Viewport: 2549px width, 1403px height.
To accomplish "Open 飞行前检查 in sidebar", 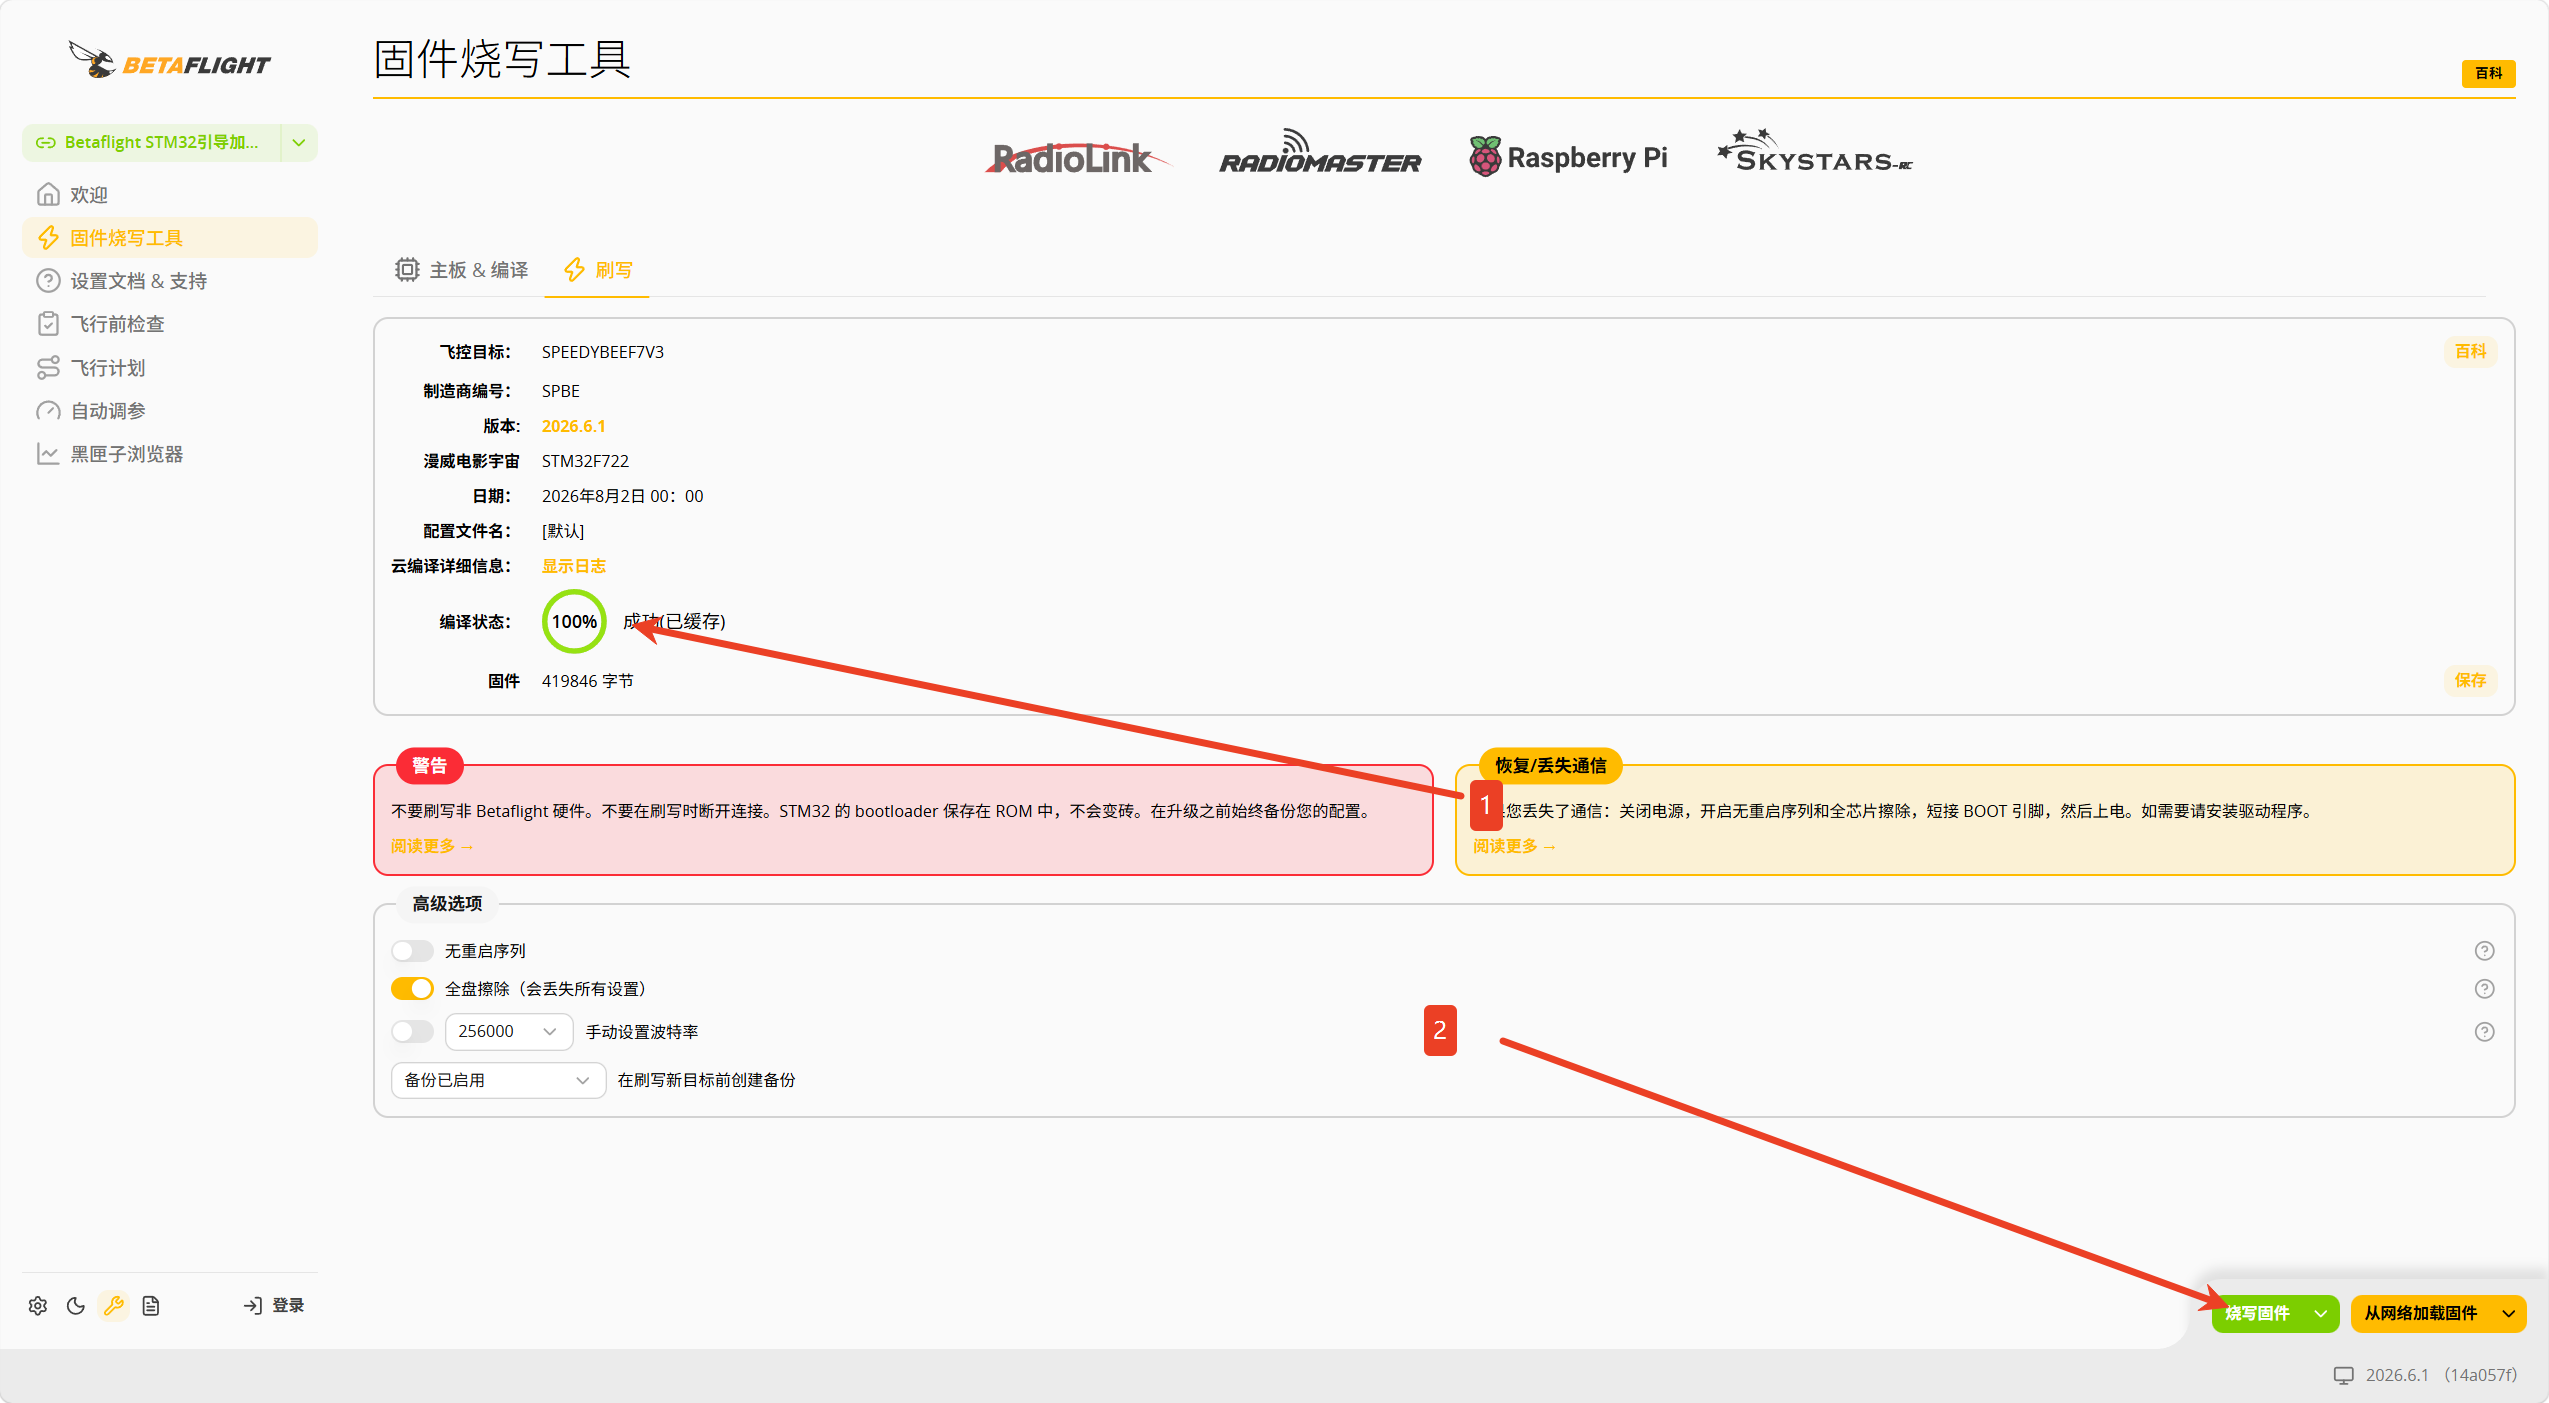I will point(170,324).
